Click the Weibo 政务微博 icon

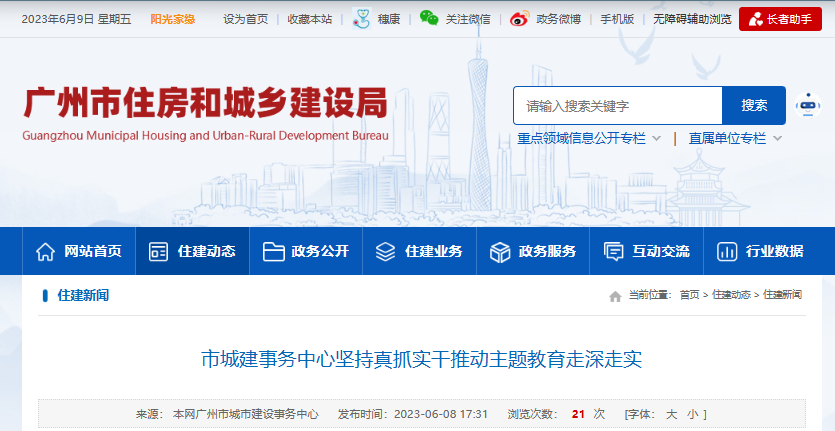(518, 19)
